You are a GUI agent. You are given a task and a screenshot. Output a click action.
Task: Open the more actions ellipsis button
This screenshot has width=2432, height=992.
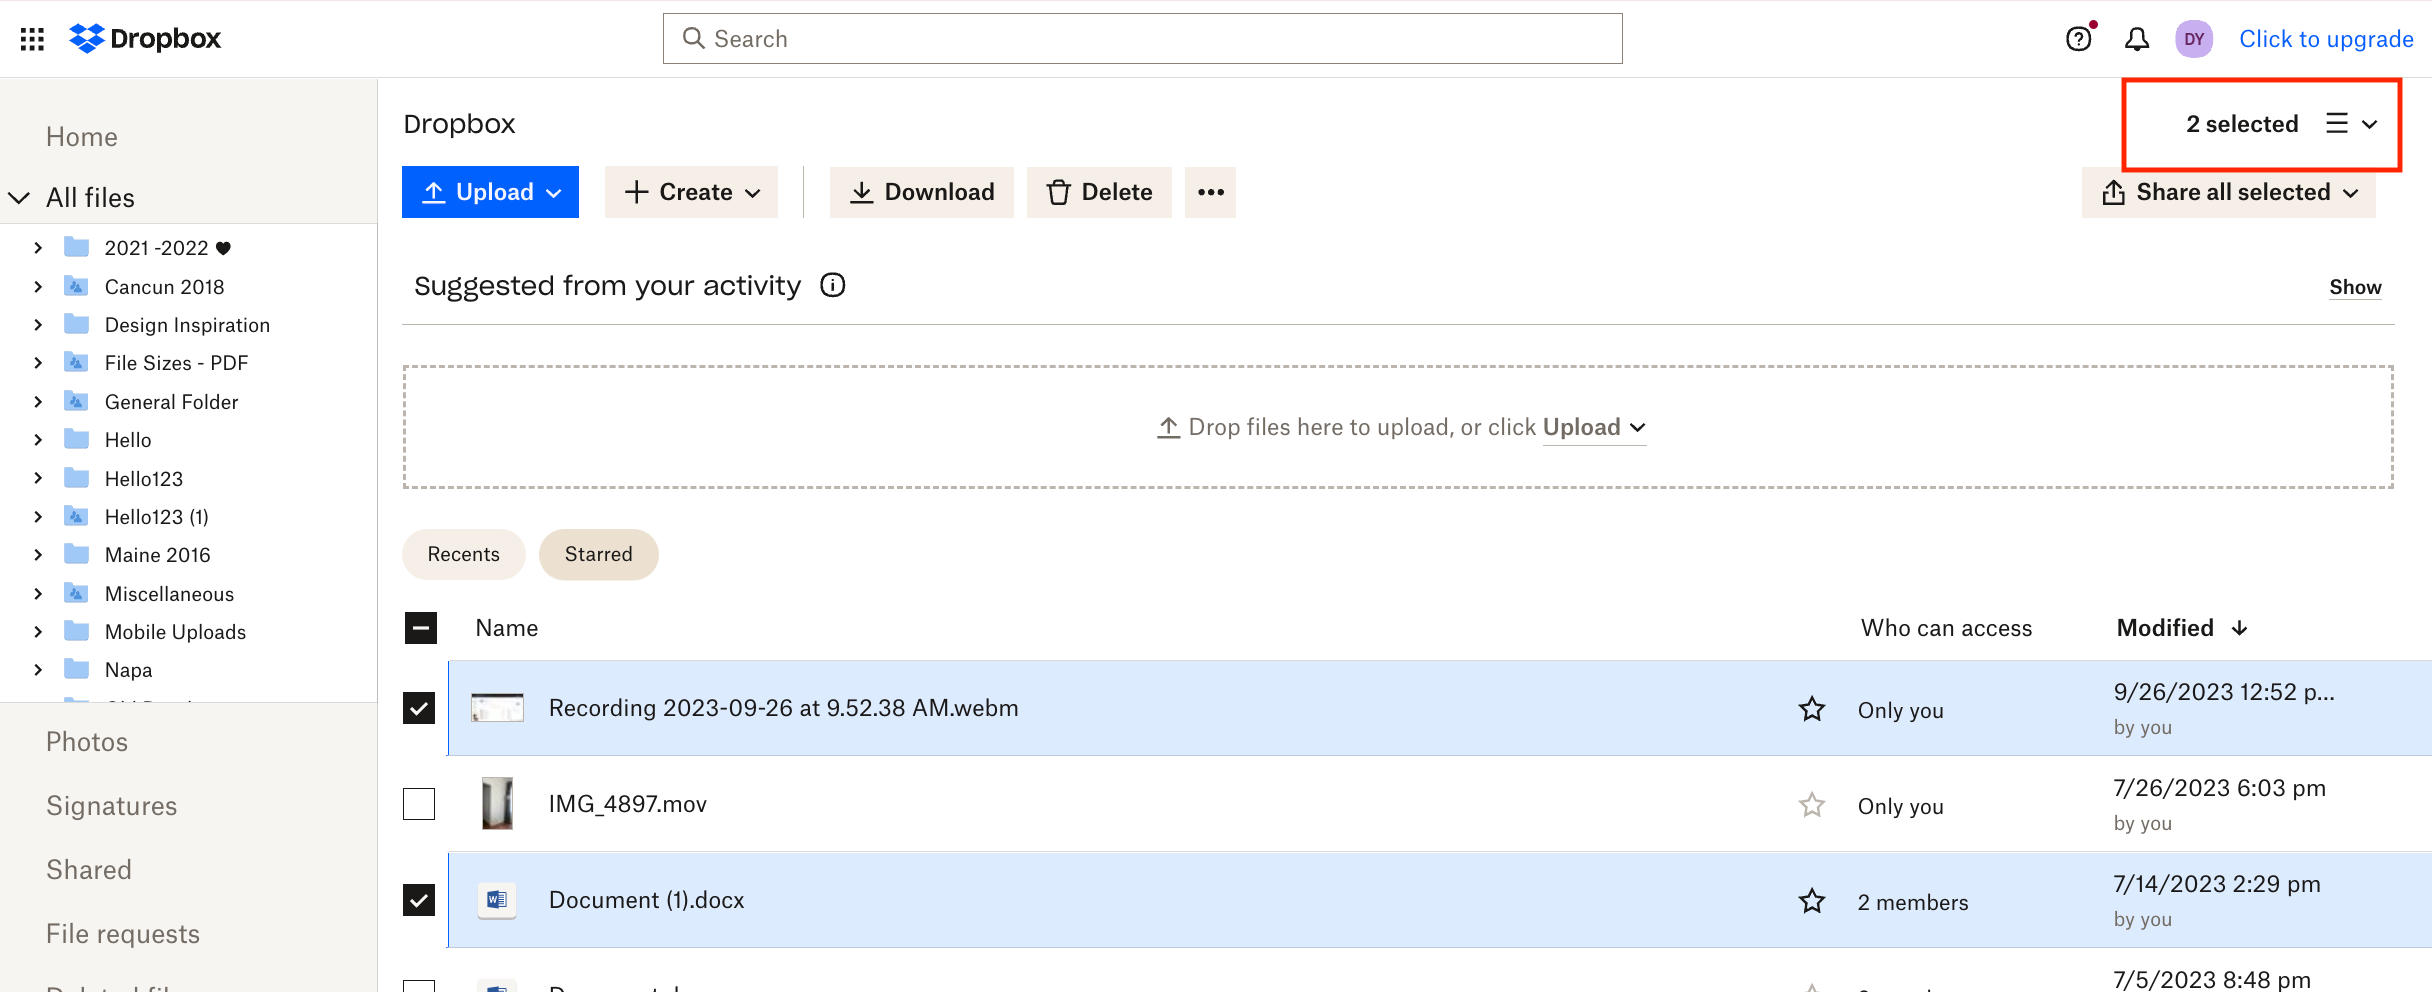coord(1210,192)
